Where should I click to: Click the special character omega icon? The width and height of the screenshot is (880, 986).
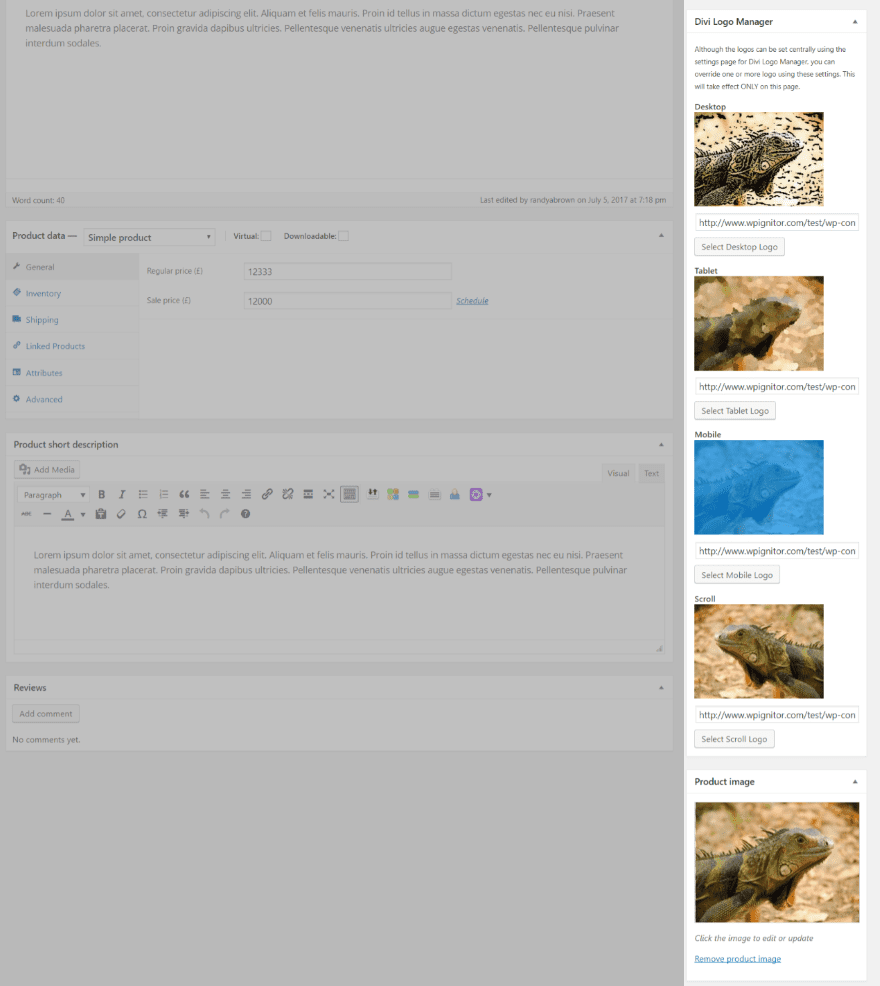click(x=142, y=514)
